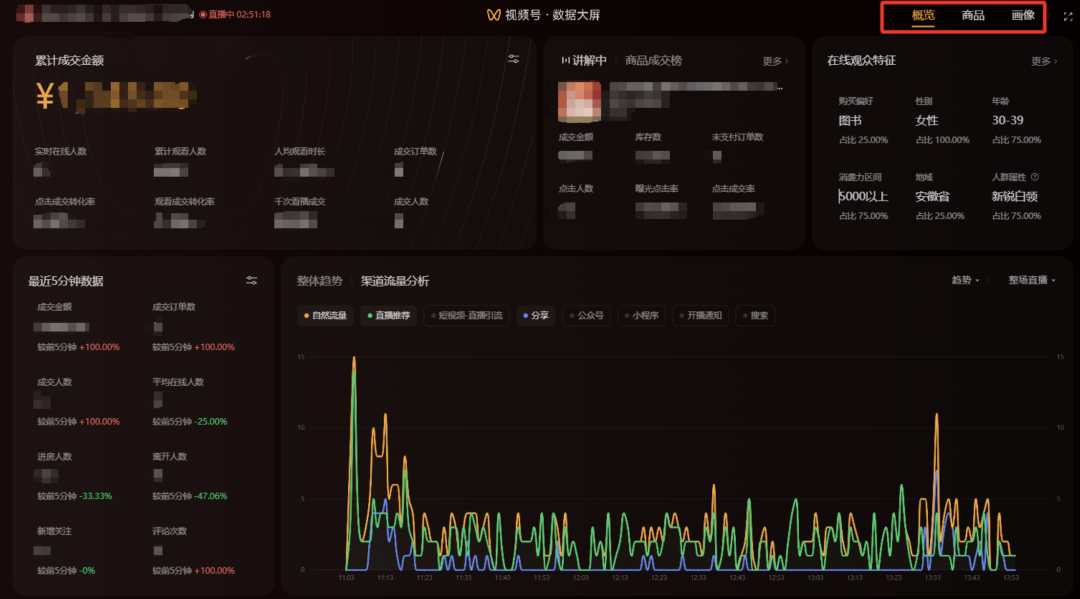Open the 整场直播 dropdown

pyautogui.click(x=1032, y=280)
